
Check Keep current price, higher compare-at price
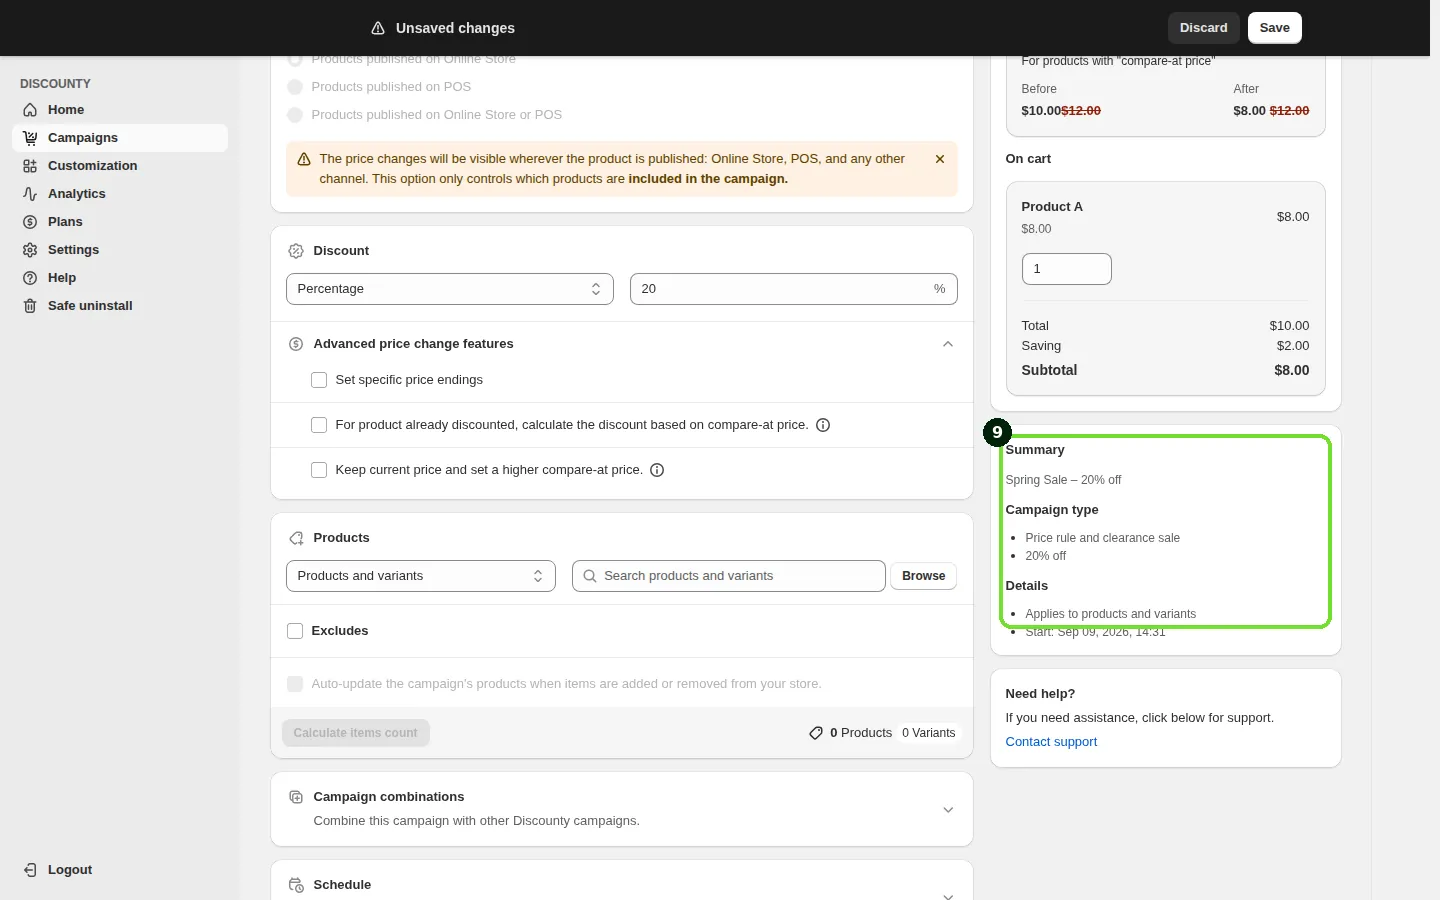319,470
